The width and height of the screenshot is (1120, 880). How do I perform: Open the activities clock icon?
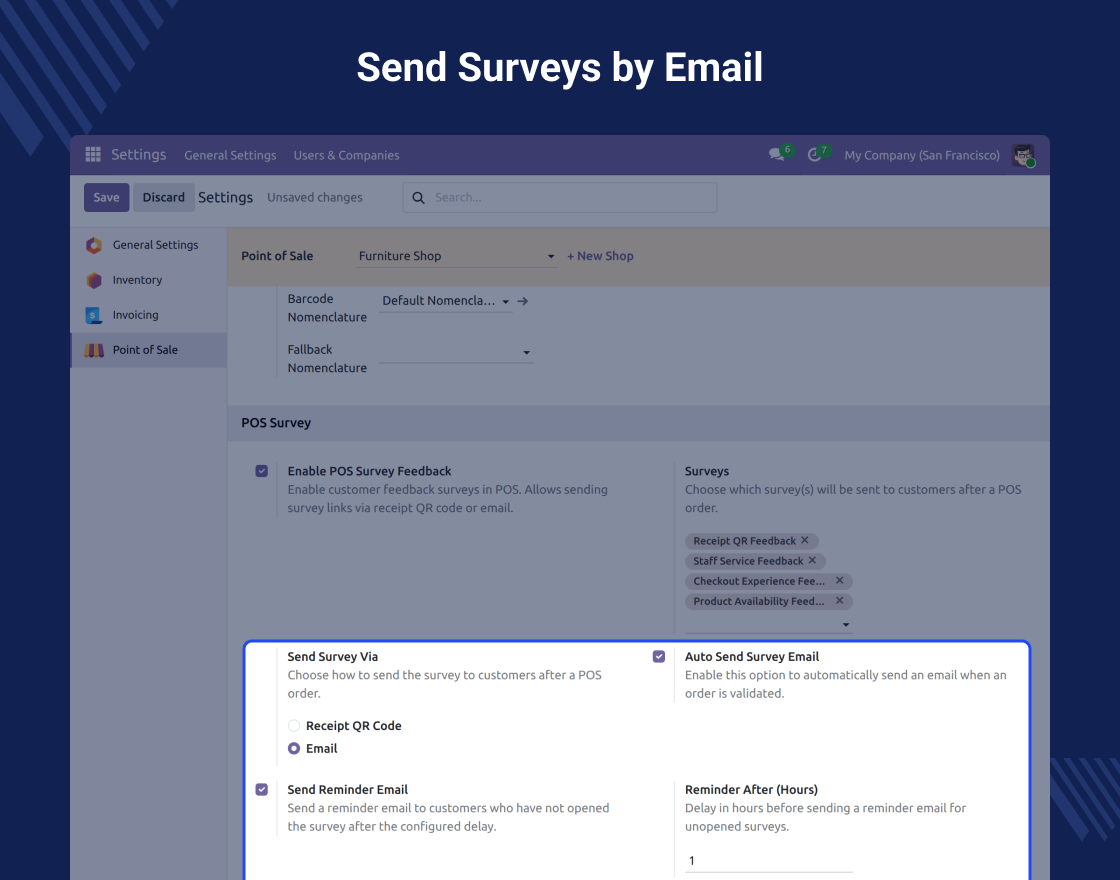point(814,155)
